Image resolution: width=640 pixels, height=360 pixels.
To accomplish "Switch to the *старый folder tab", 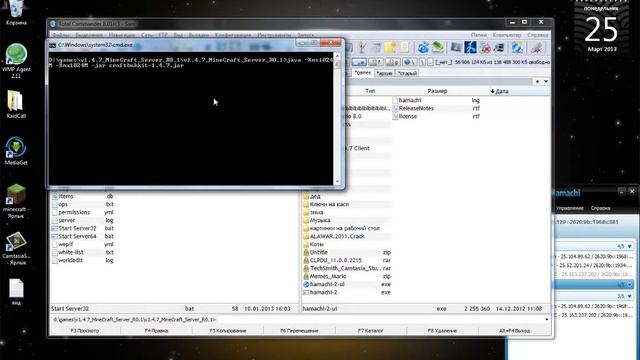I will tap(407, 73).
